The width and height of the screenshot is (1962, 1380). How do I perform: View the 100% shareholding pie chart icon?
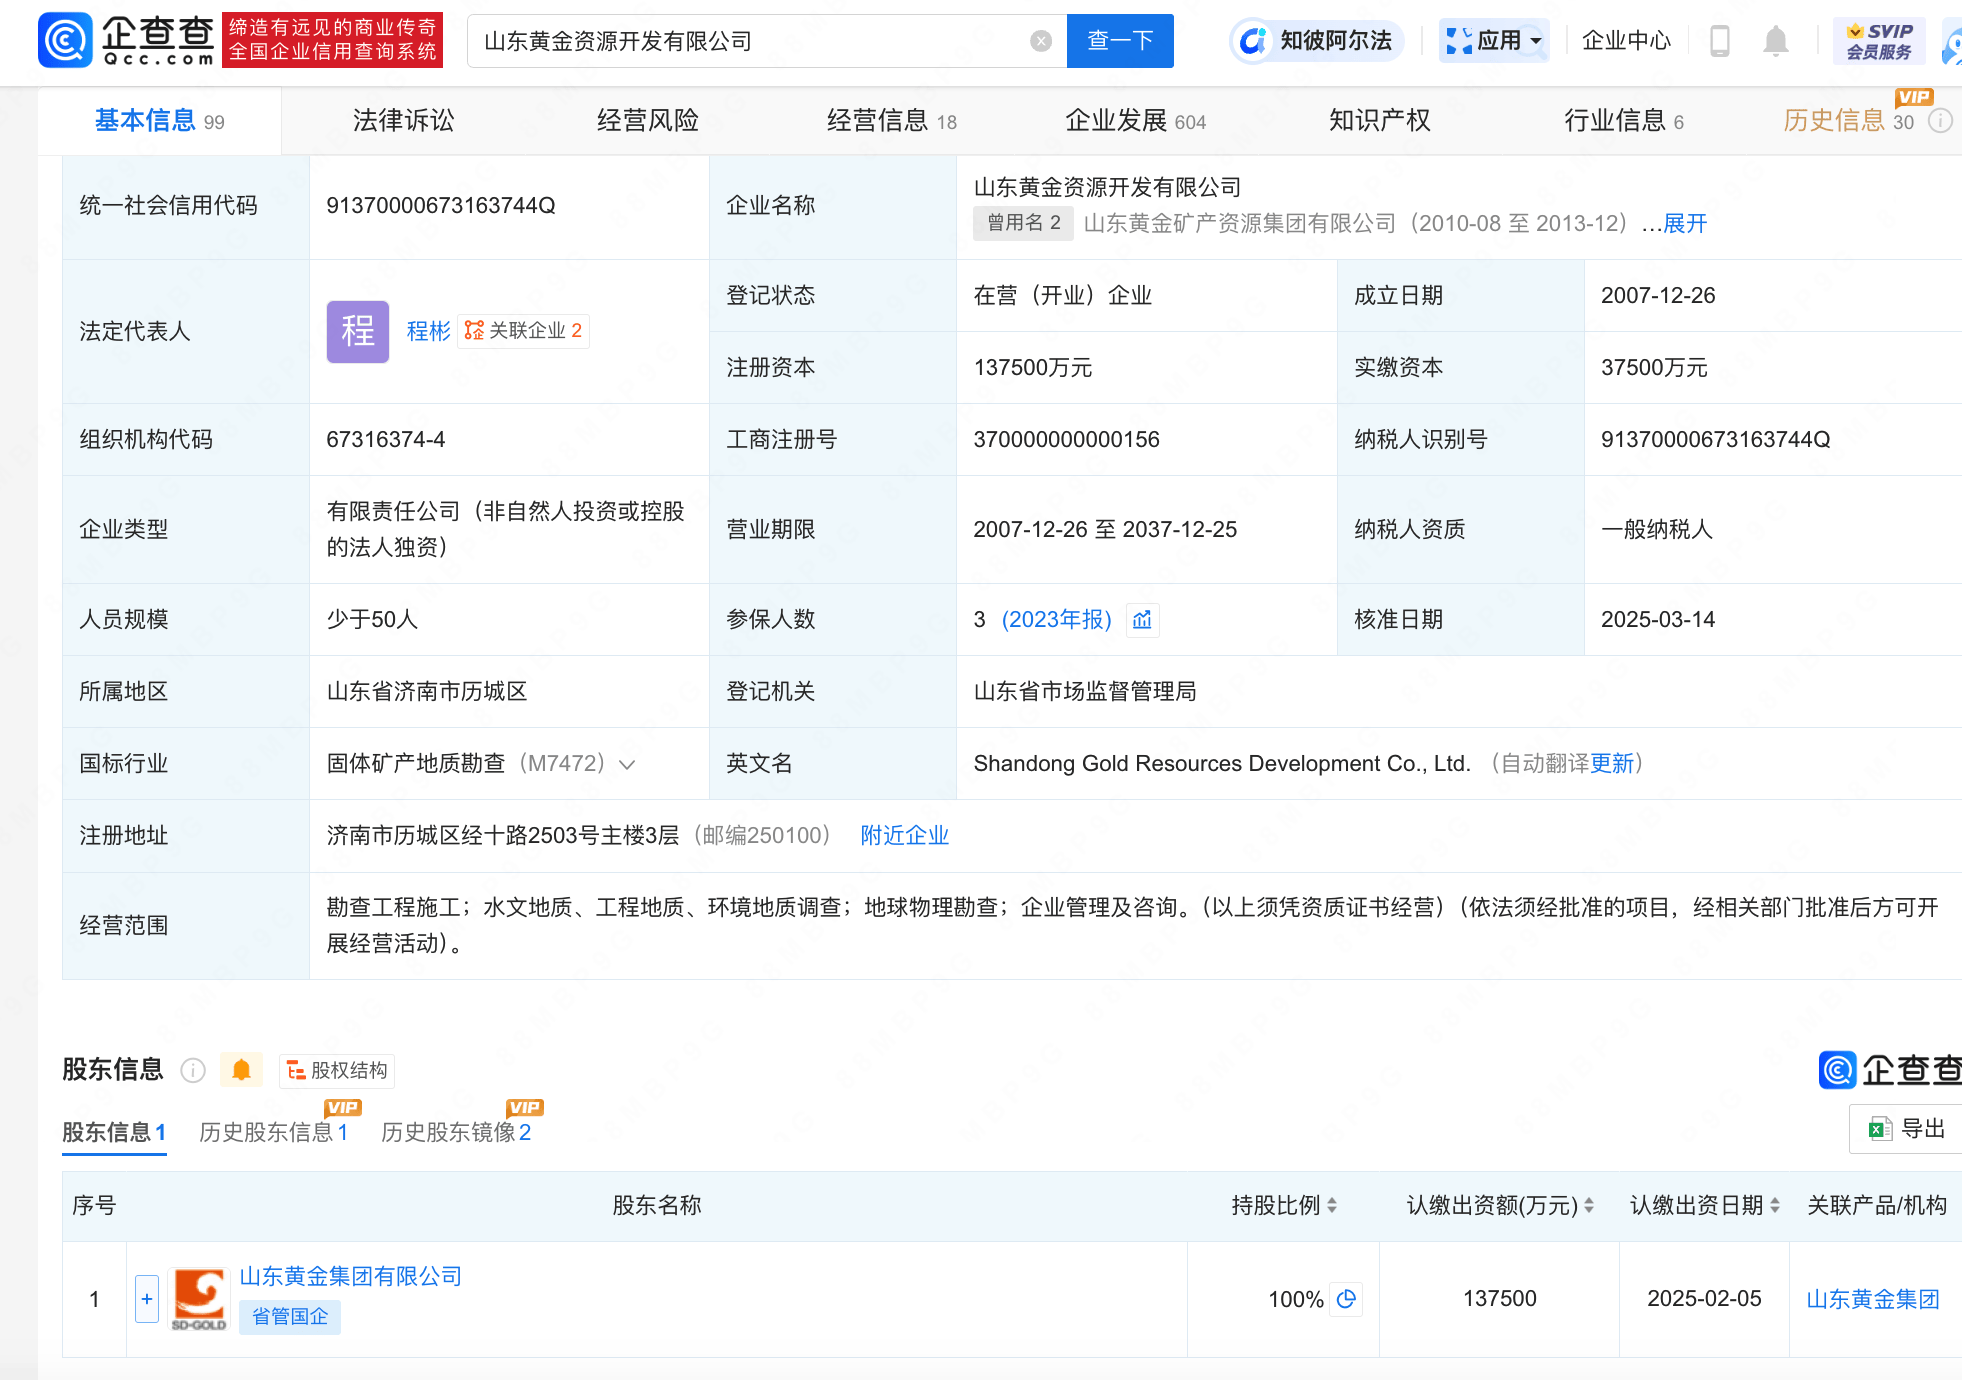pos(1347,1299)
